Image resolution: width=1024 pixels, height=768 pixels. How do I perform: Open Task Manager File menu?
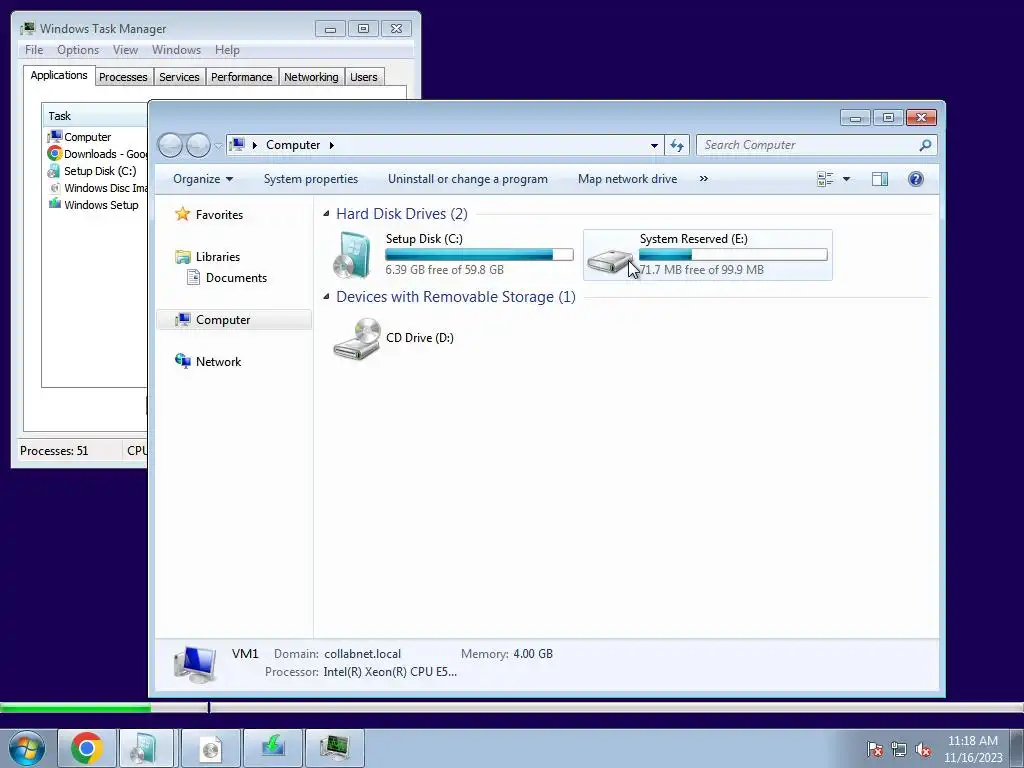coord(34,50)
